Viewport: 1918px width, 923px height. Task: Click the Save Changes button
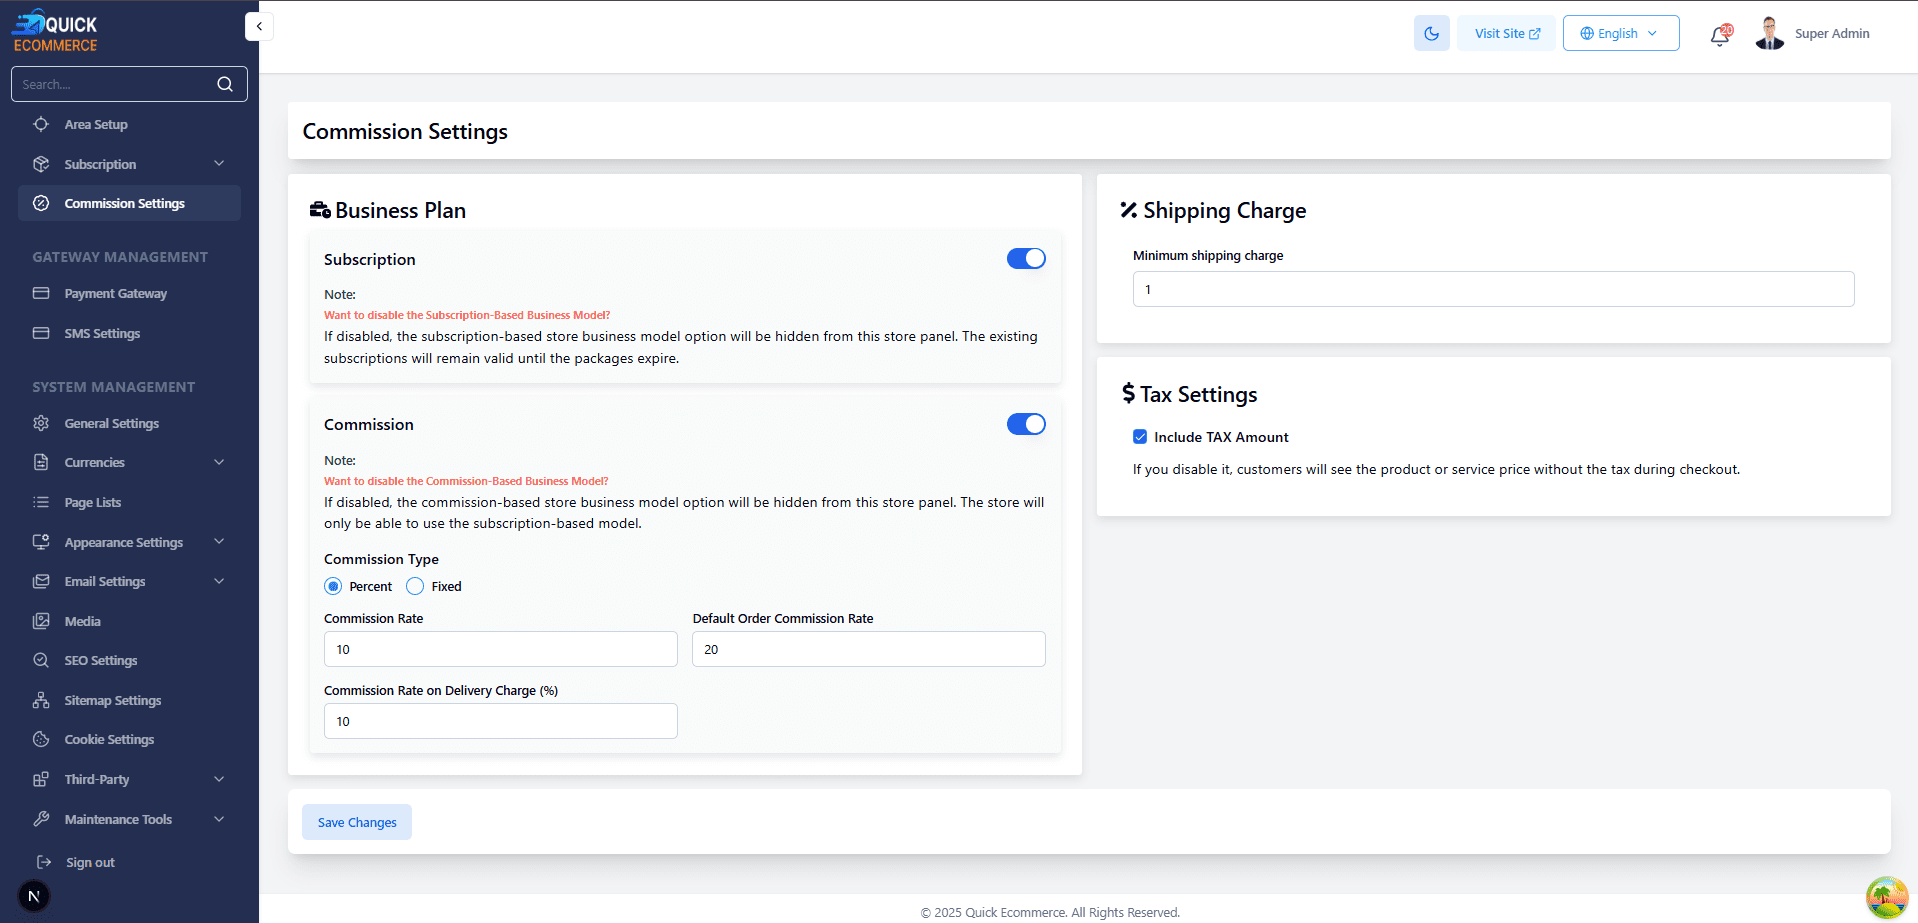pyautogui.click(x=357, y=822)
